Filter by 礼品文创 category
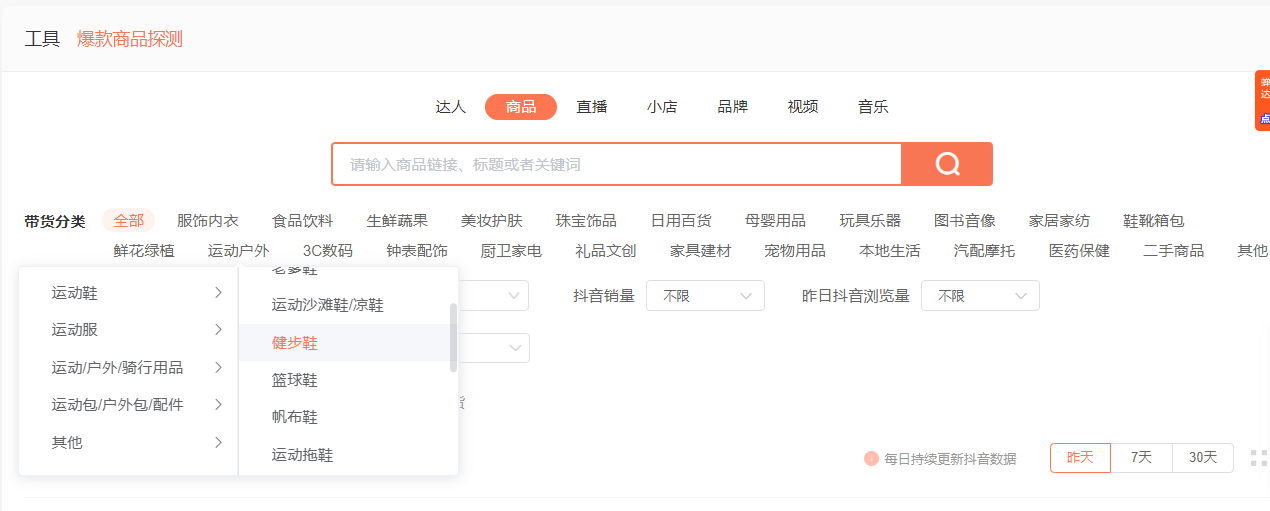This screenshot has height=511, width=1270. [x=606, y=251]
